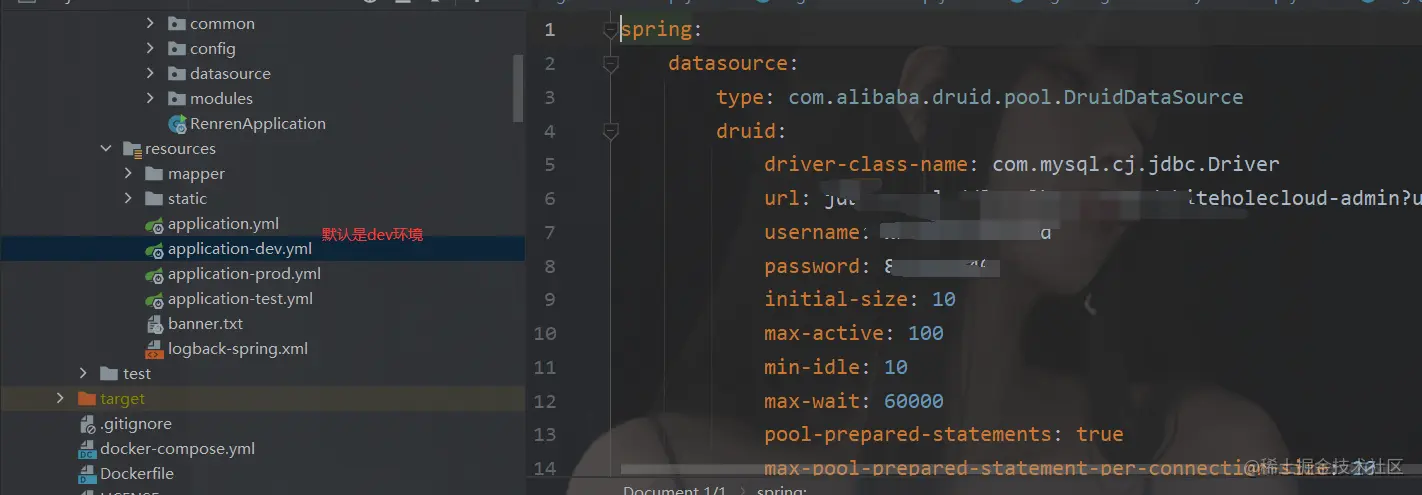
Task: Click the logback-spring.xml file icon
Action: coord(154,349)
